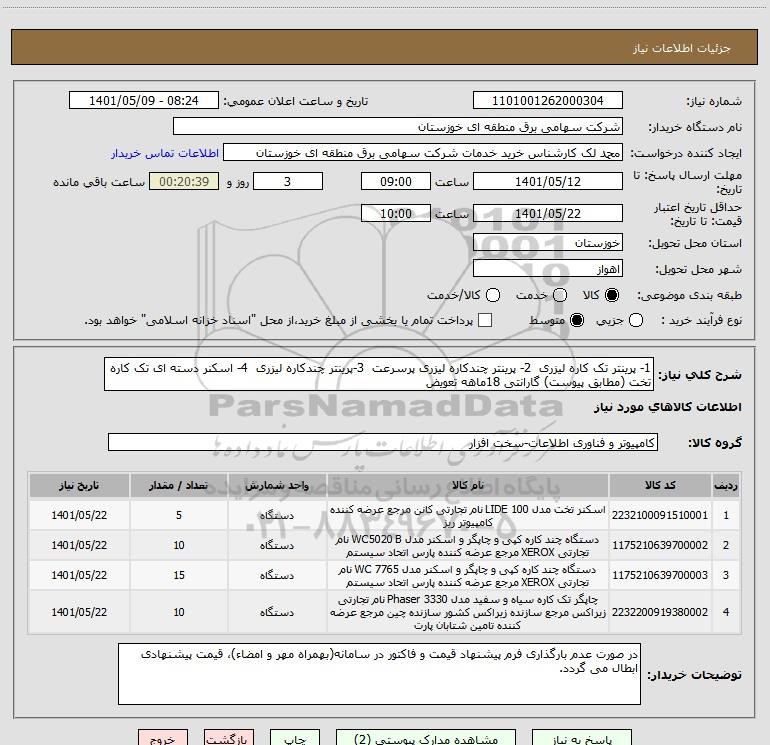The width and height of the screenshot is (770, 745).
Task: Click quantity 15 in WC 7765 row
Action: (179, 575)
